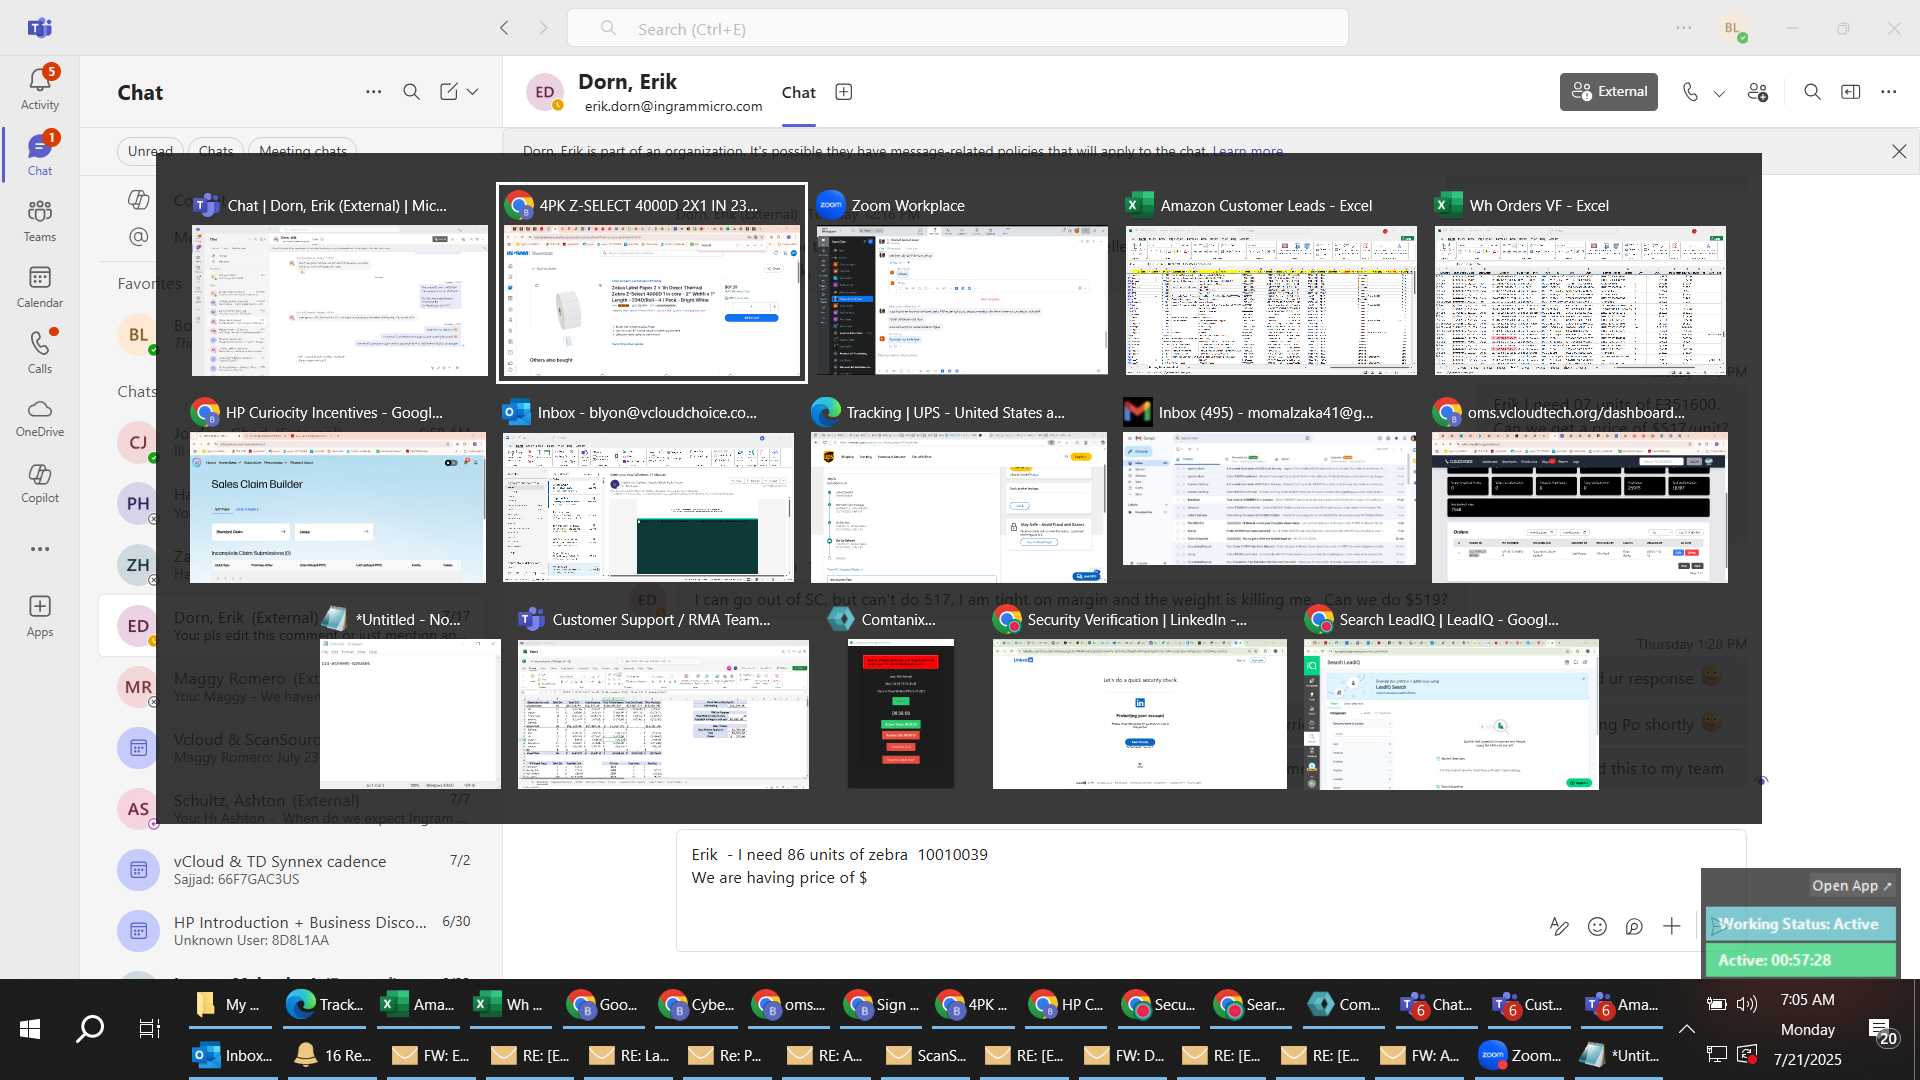This screenshot has height=1080, width=1920.
Task: Switch to the Outlook Inbox blyon window
Action: point(648,492)
